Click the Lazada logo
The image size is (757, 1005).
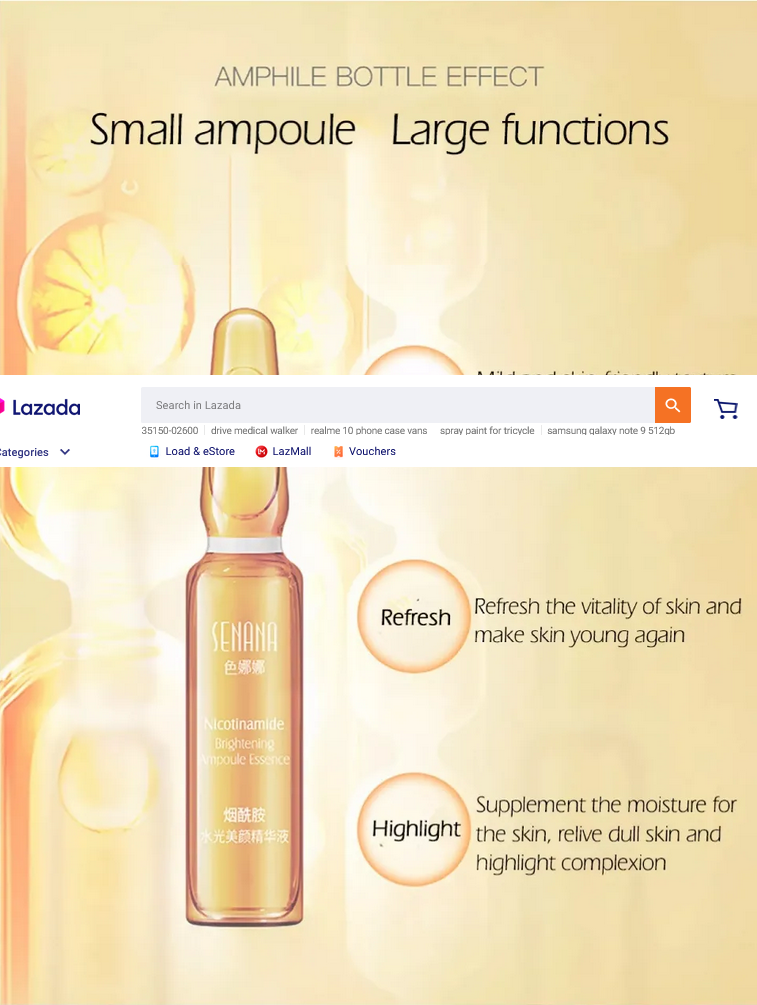40,408
